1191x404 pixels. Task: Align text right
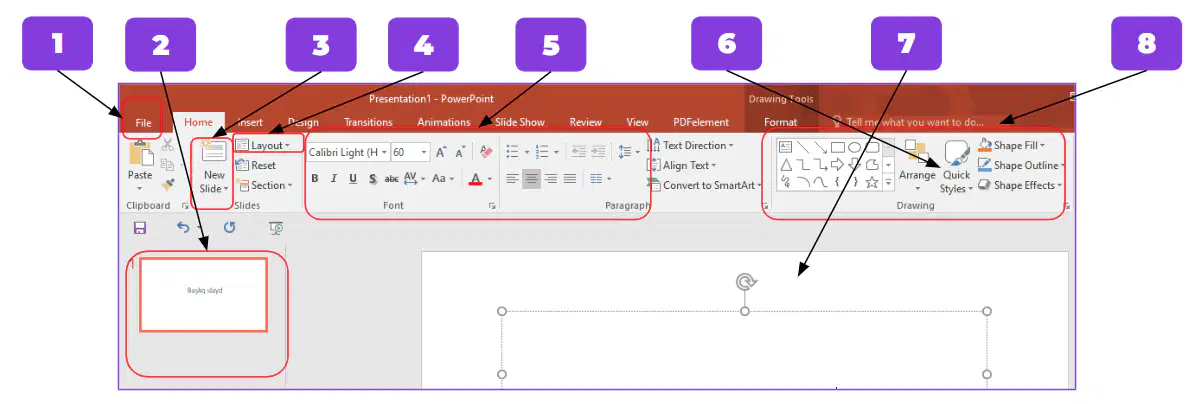coord(551,179)
